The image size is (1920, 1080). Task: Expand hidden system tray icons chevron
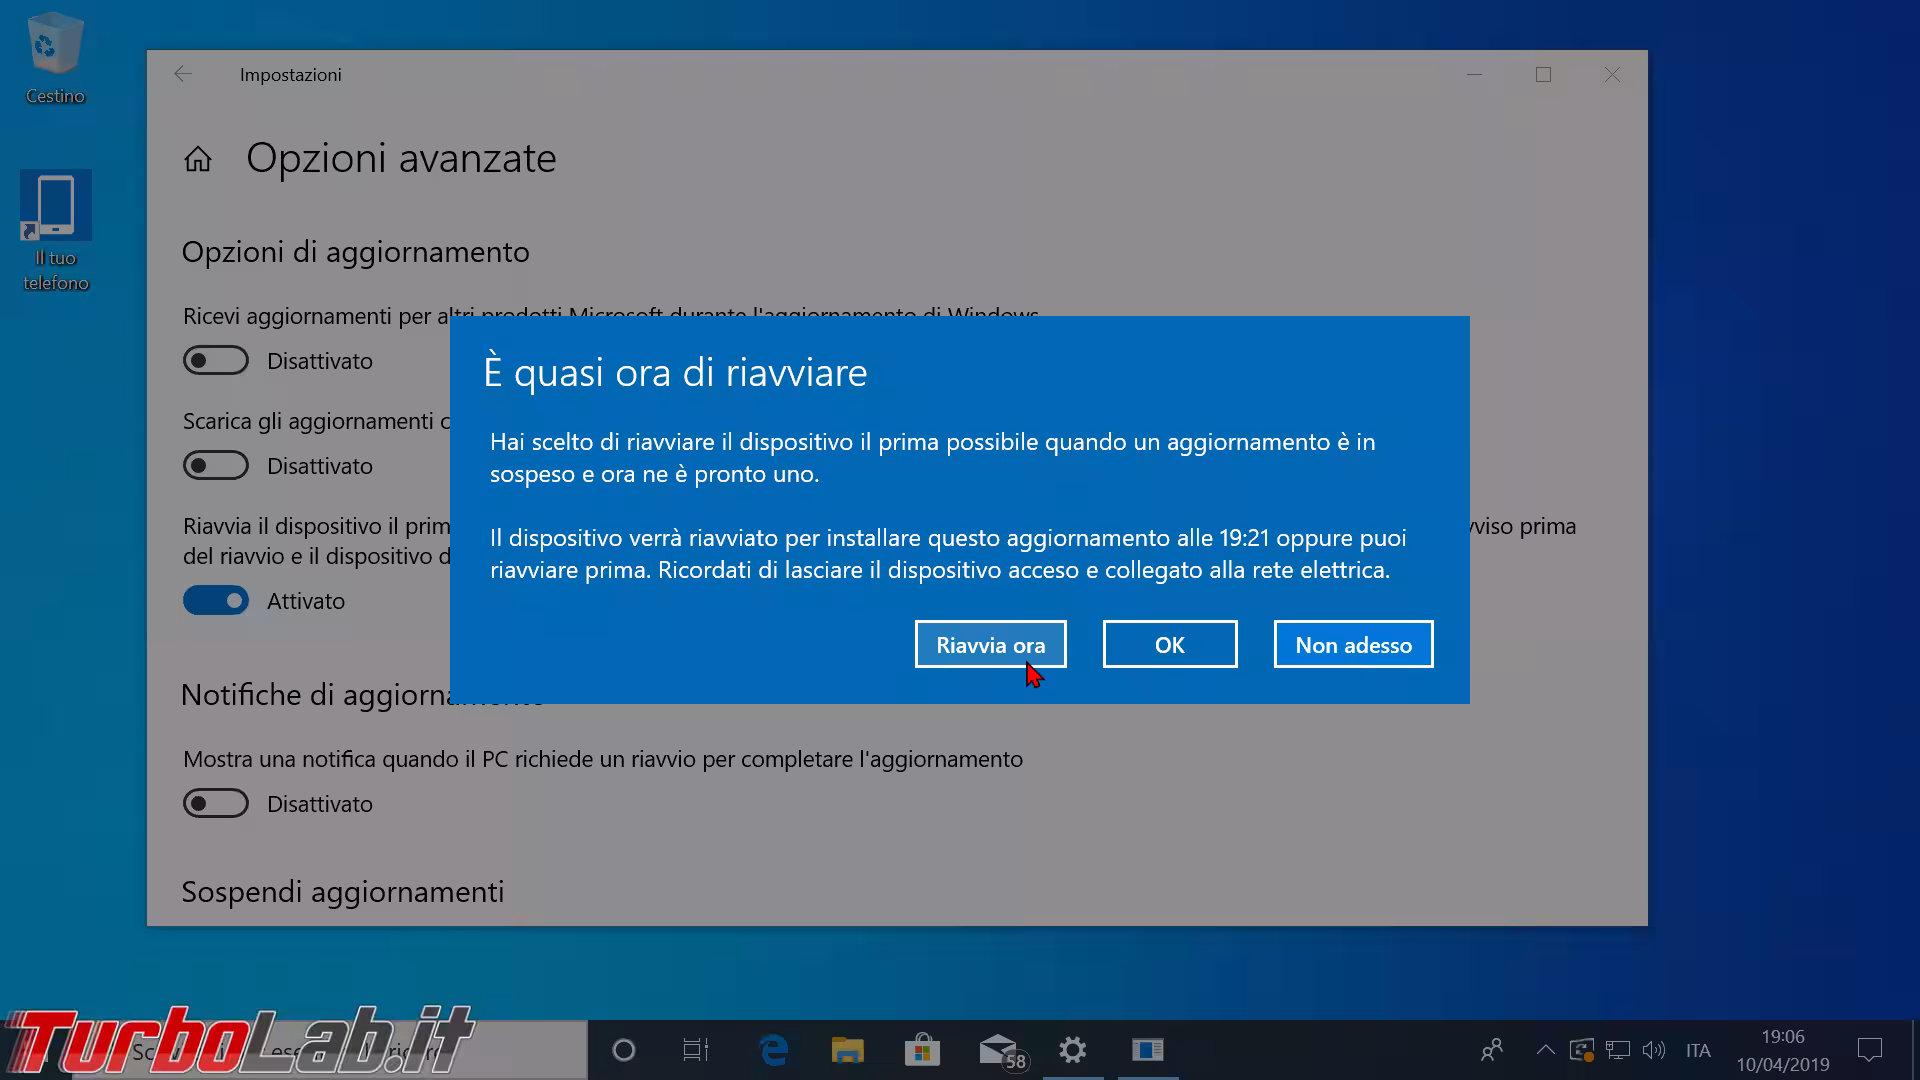(1545, 1050)
